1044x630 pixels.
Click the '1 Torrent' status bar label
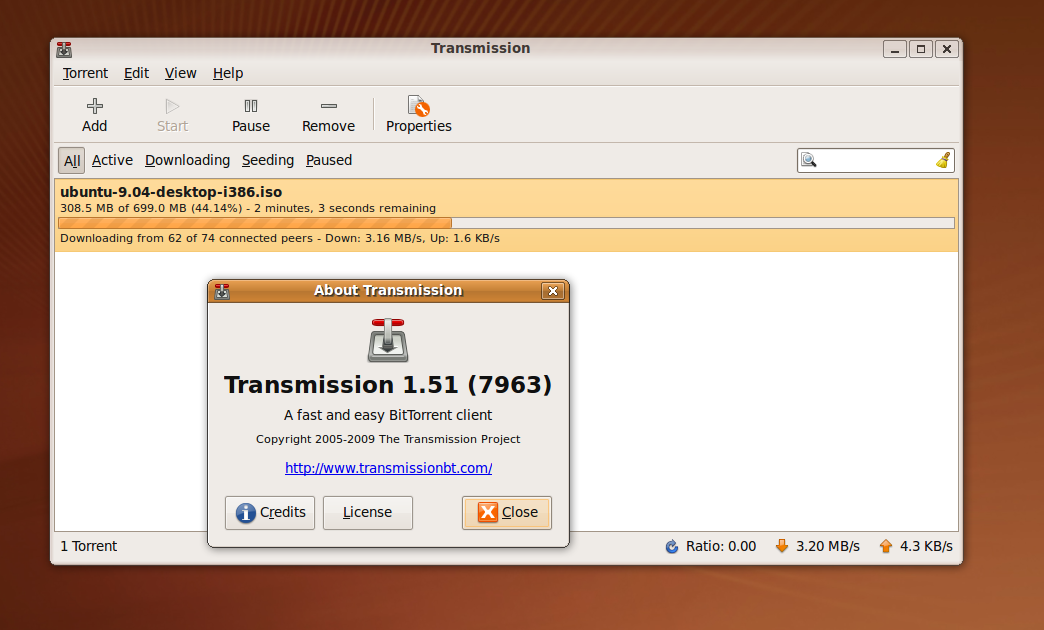[x=89, y=546]
